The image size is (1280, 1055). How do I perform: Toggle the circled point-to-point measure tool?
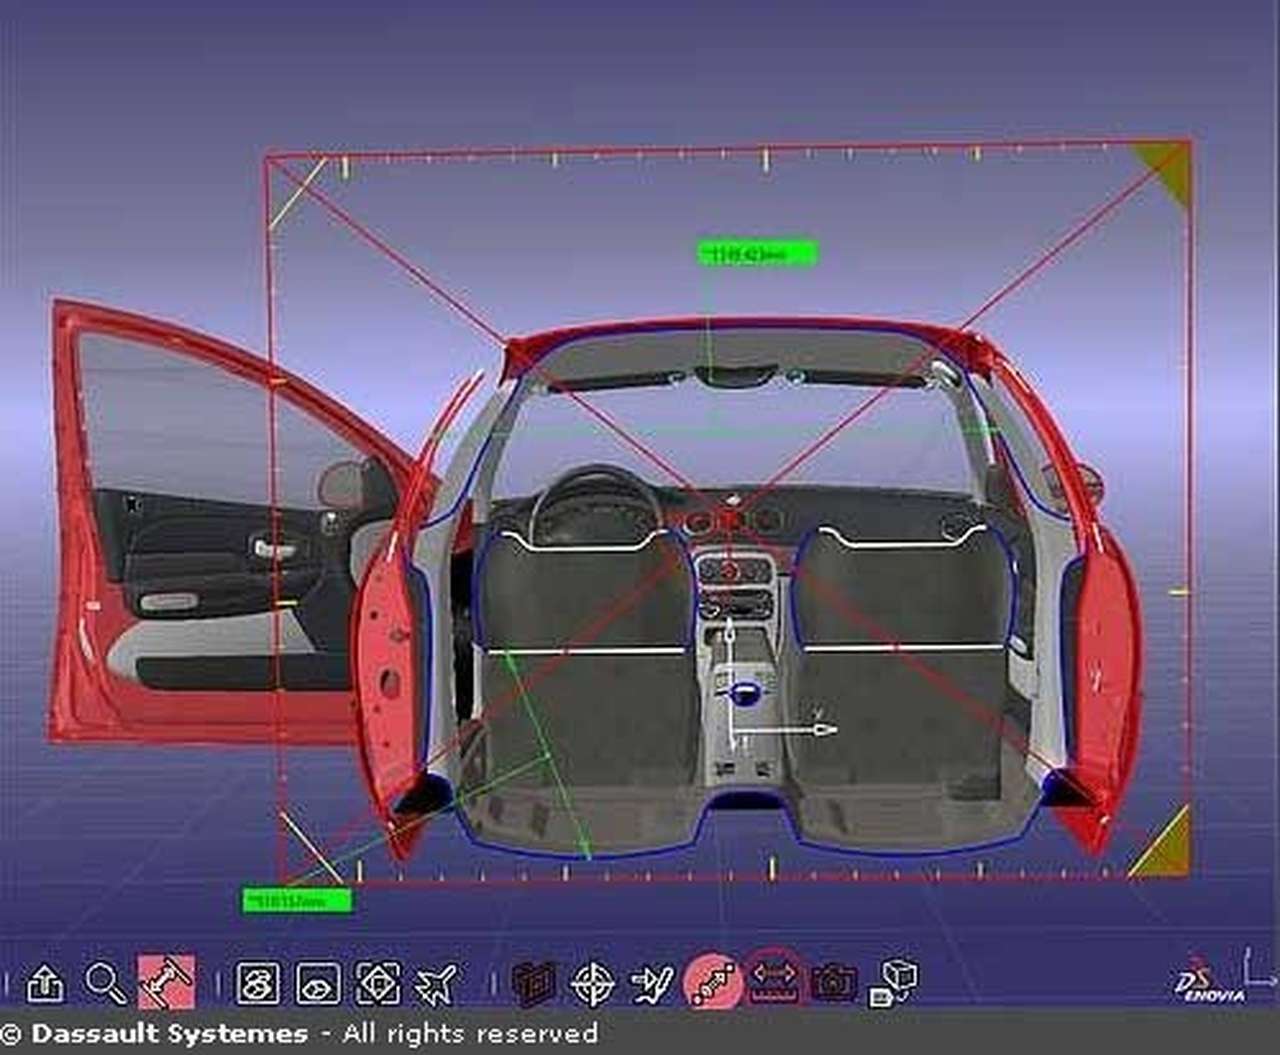click(x=713, y=982)
